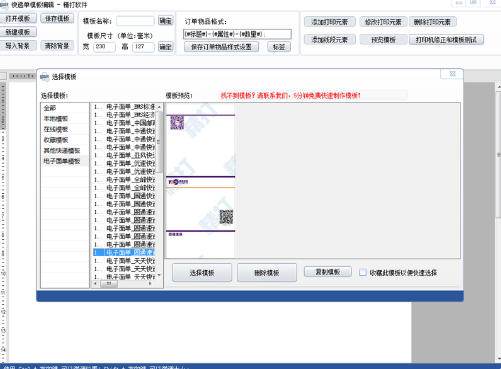Click the 导入背景 button

[18, 46]
